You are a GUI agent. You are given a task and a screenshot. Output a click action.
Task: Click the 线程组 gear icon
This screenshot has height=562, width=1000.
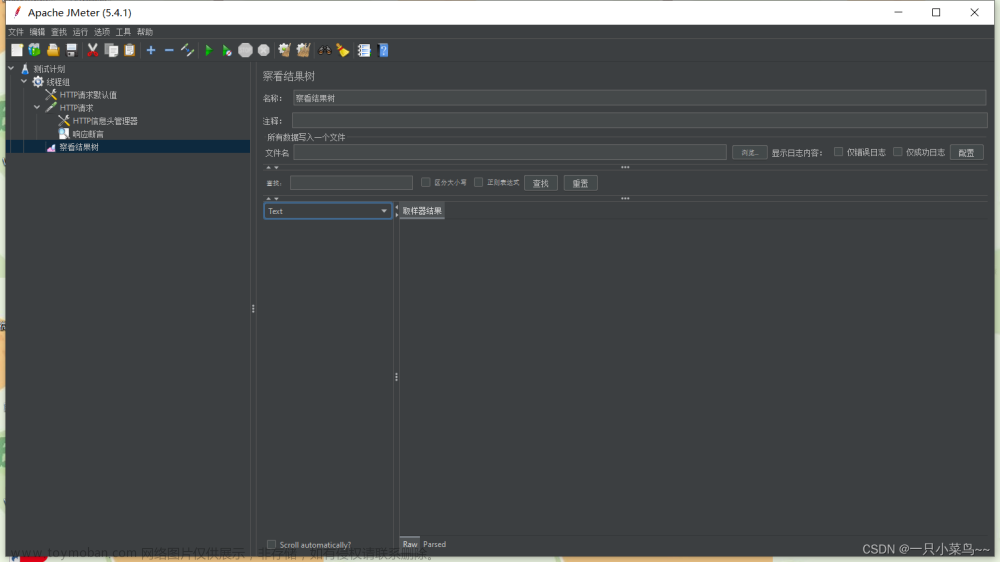(x=38, y=82)
